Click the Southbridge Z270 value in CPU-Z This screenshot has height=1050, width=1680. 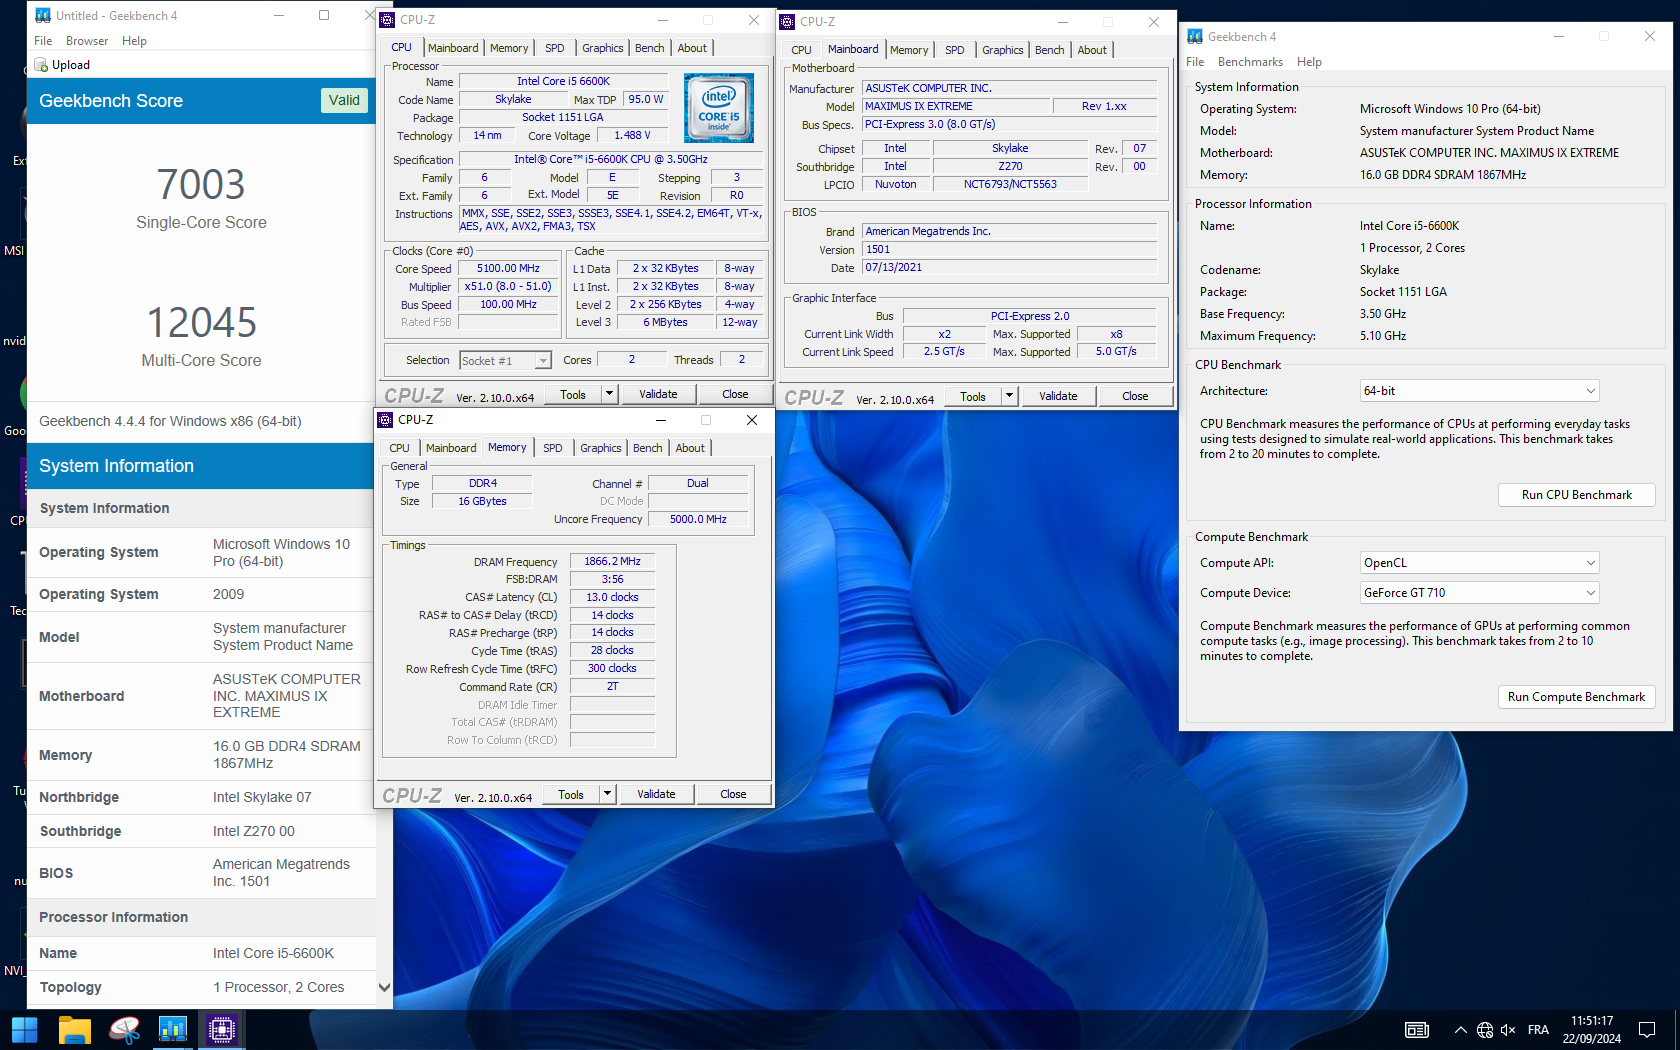pos(1010,167)
